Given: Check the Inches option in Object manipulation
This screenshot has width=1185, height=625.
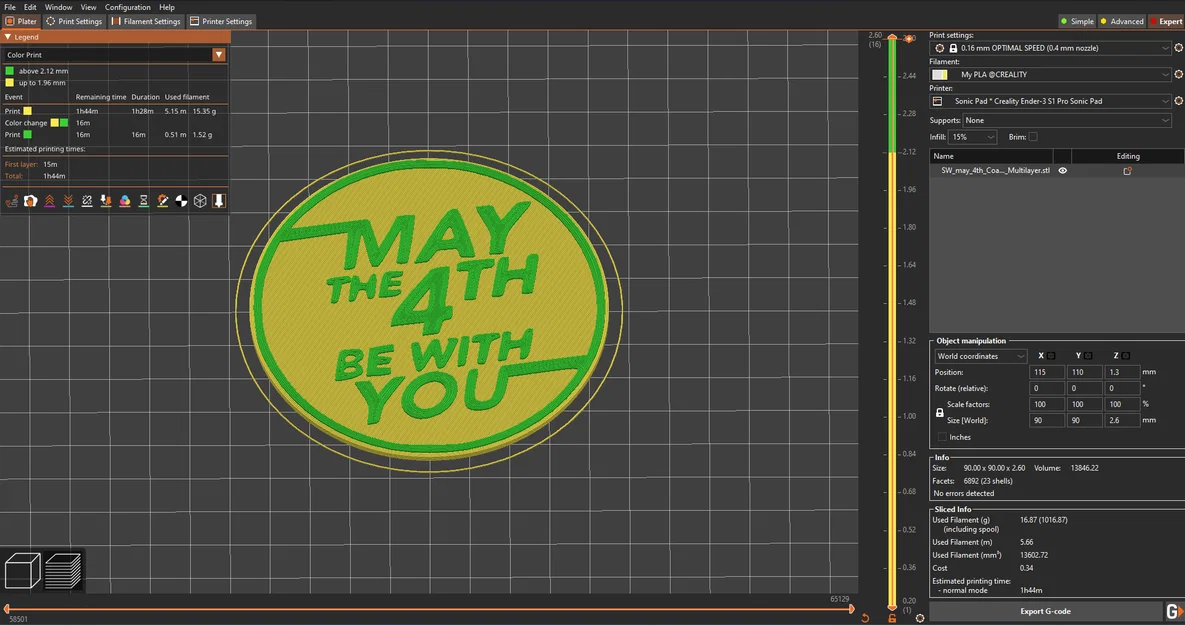Looking at the screenshot, I should coord(941,437).
